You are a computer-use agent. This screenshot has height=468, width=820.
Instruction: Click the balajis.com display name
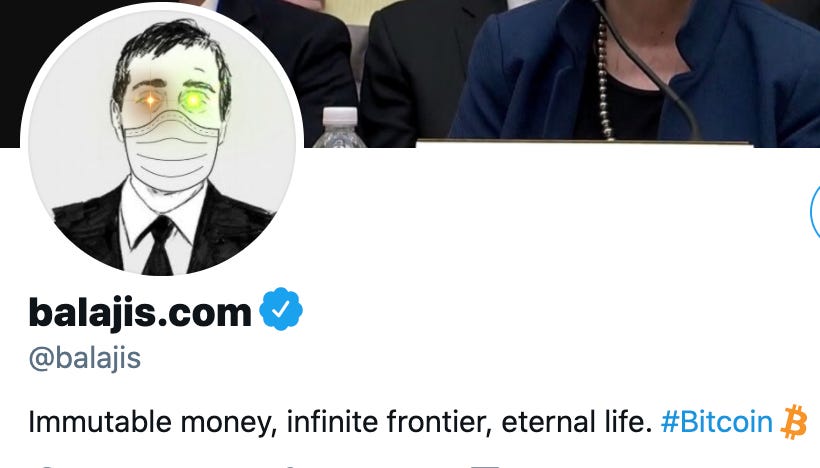click(140, 312)
